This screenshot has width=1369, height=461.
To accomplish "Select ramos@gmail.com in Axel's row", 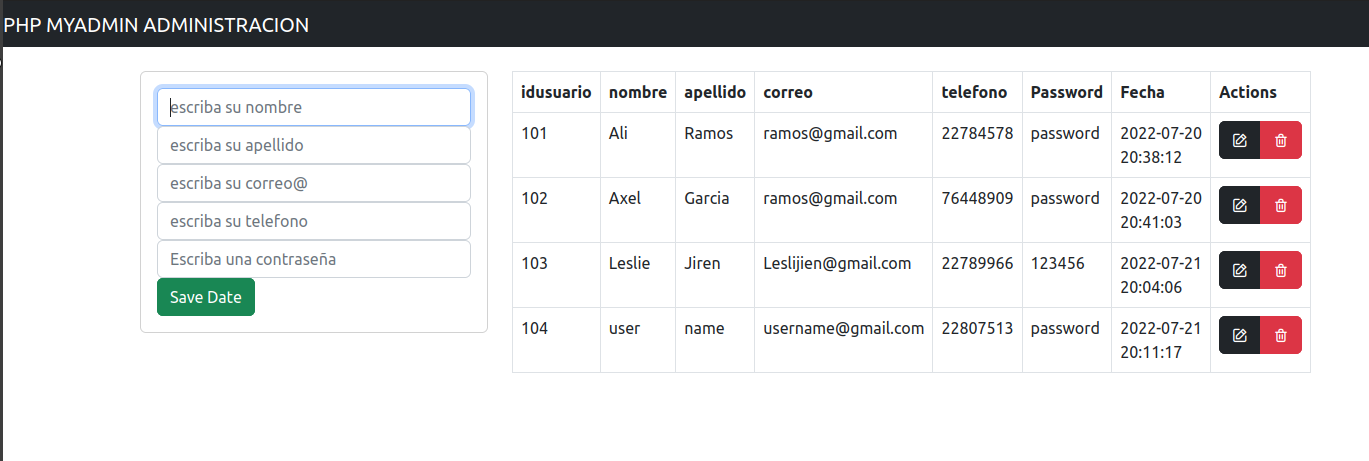I will tap(830, 198).
